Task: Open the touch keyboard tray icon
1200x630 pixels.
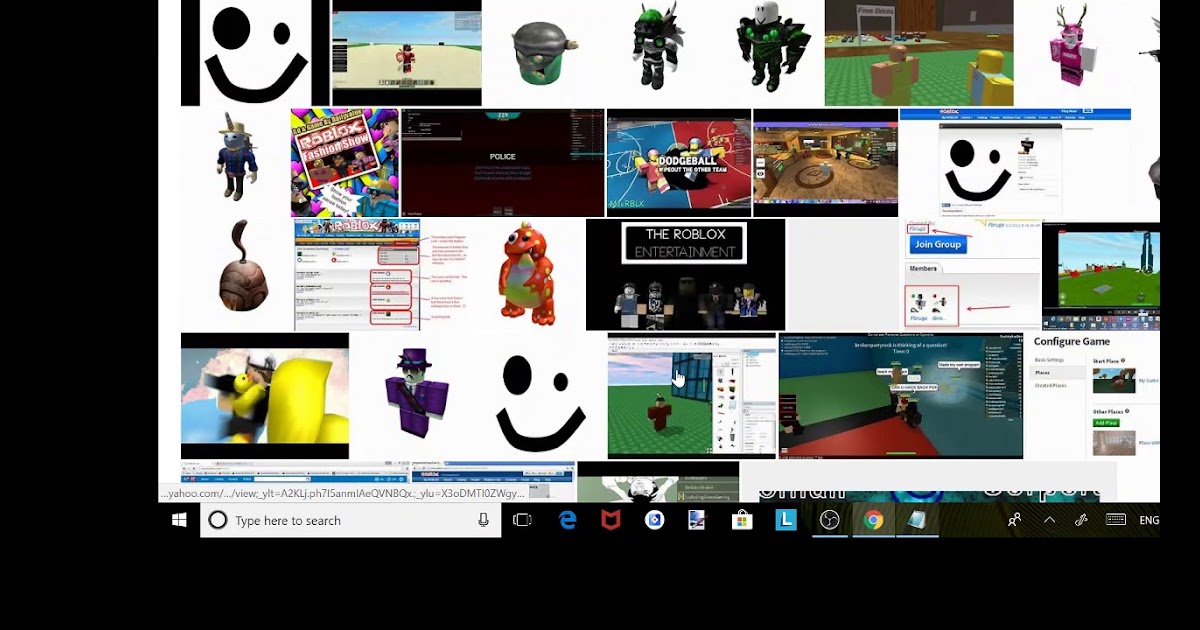Action: 1116,520
